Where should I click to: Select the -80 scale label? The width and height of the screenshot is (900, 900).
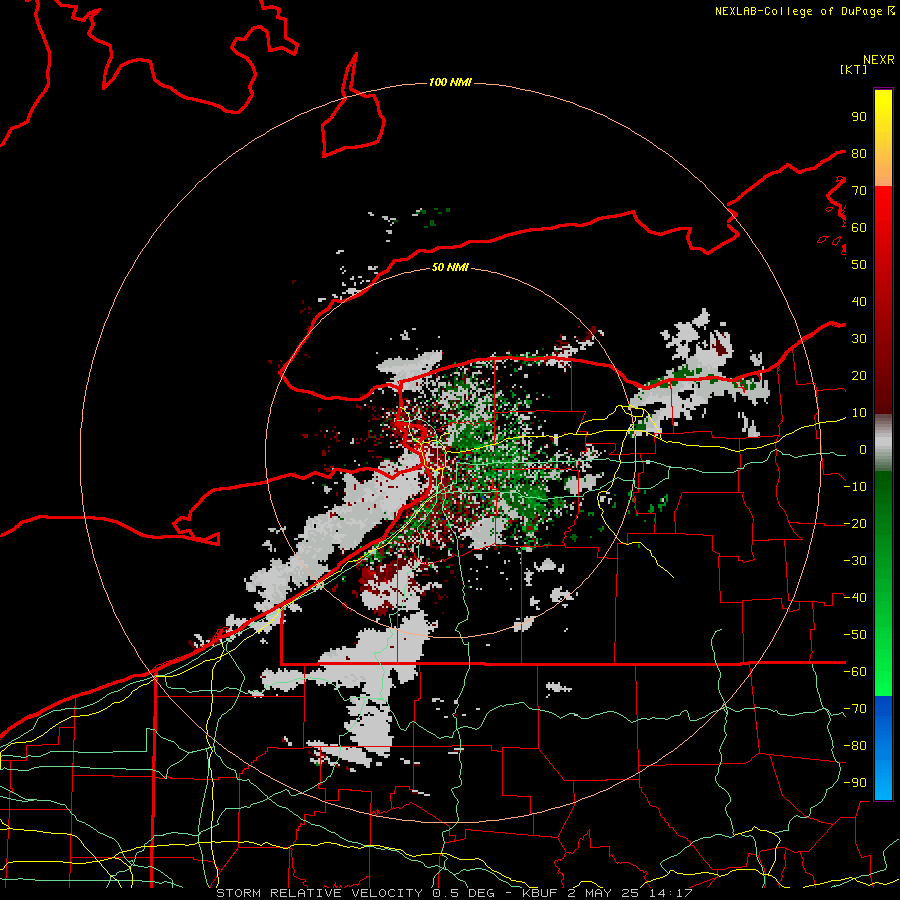click(x=855, y=746)
